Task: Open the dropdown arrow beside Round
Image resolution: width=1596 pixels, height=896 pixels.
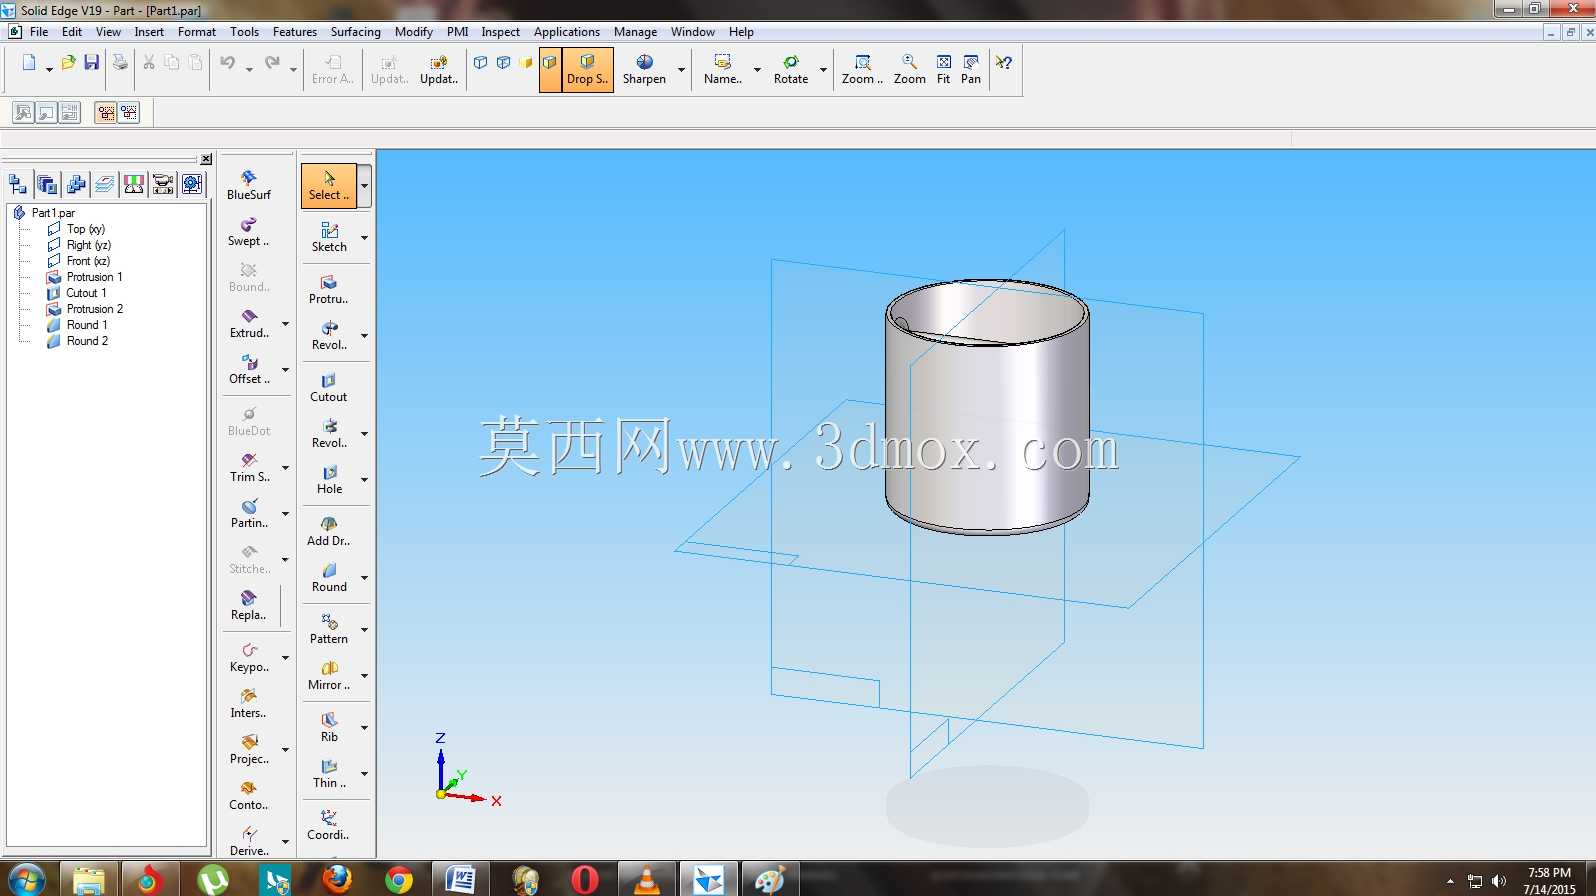Action: (364, 578)
